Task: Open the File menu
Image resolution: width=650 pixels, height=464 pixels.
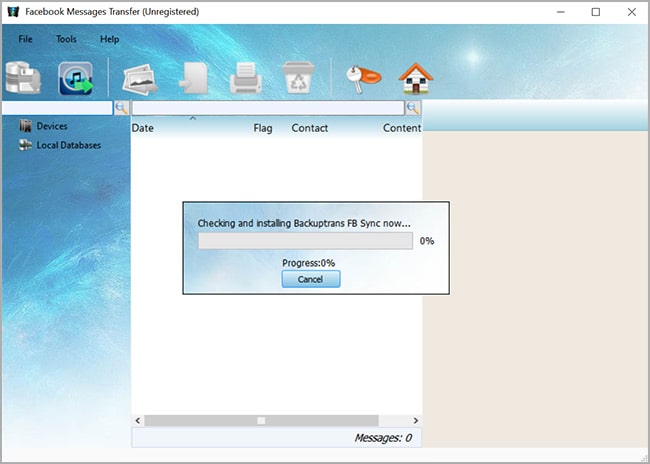Action: tap(25, 39)
